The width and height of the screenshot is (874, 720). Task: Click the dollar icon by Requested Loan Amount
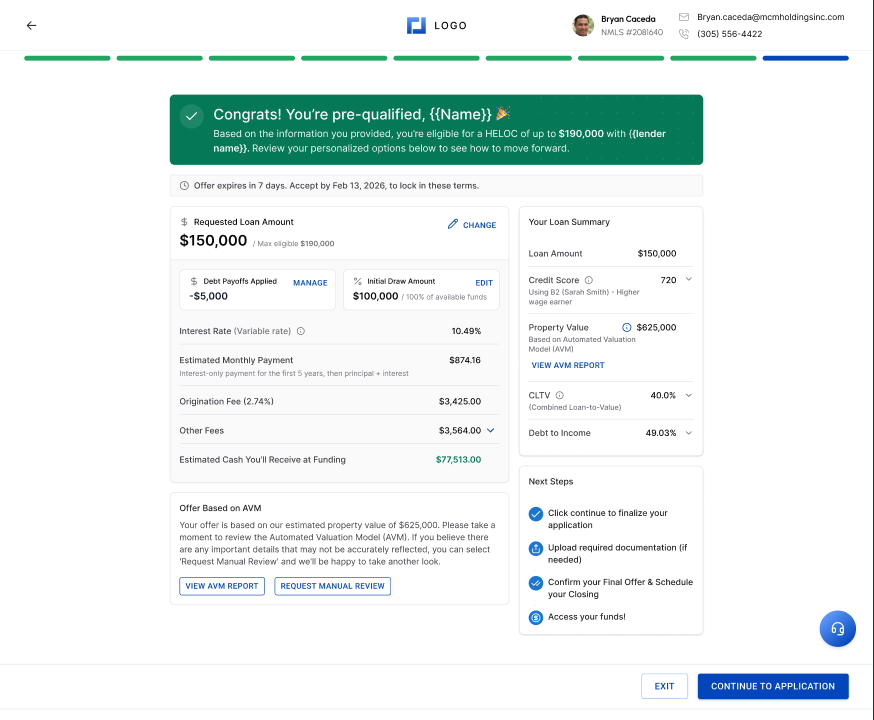tap(184, 222)
